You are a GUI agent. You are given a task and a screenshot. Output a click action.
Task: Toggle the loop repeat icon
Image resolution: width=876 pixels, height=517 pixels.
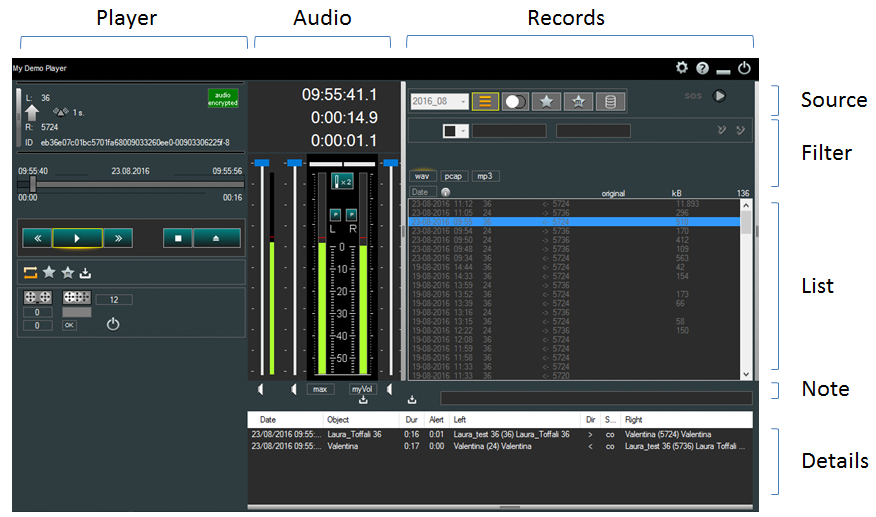(x=29, y=272)
